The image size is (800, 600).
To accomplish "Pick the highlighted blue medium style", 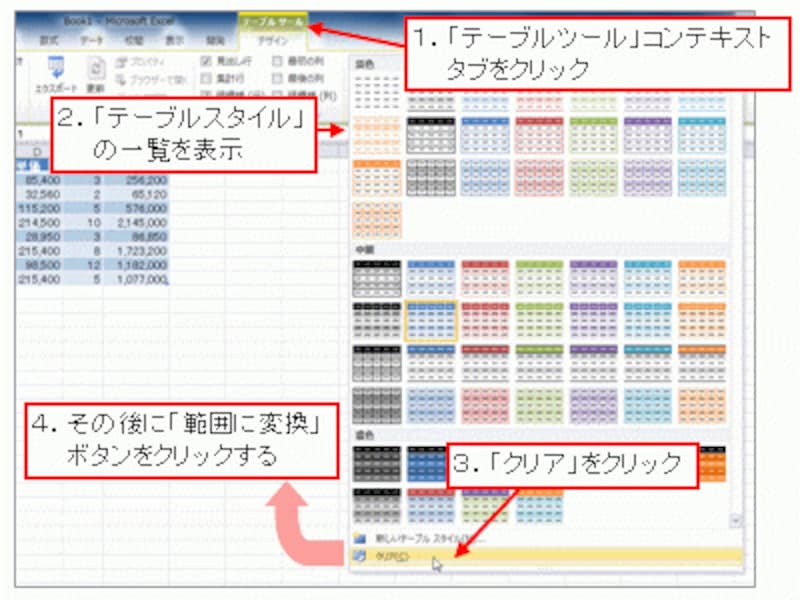I will click(431, 321).
